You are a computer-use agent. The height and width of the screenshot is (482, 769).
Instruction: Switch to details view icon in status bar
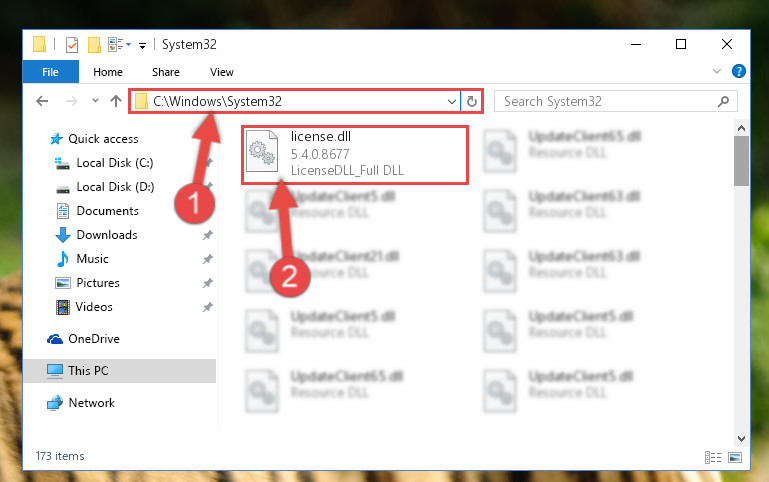[713, 457]
